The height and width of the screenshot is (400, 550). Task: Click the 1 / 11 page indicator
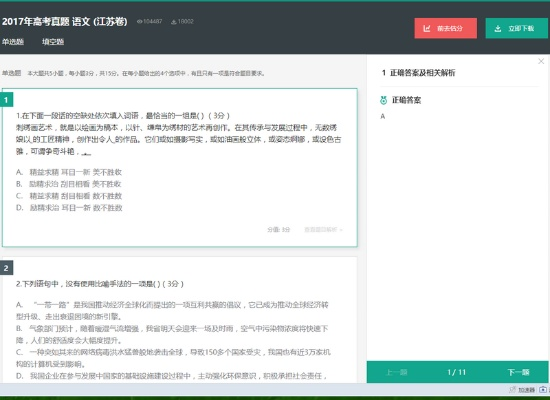click(456, 372)
